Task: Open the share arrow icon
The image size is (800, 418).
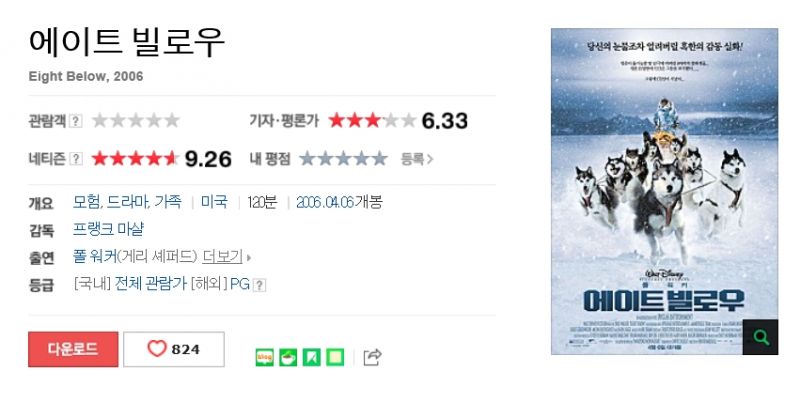Action: click(x=372, y=357)
